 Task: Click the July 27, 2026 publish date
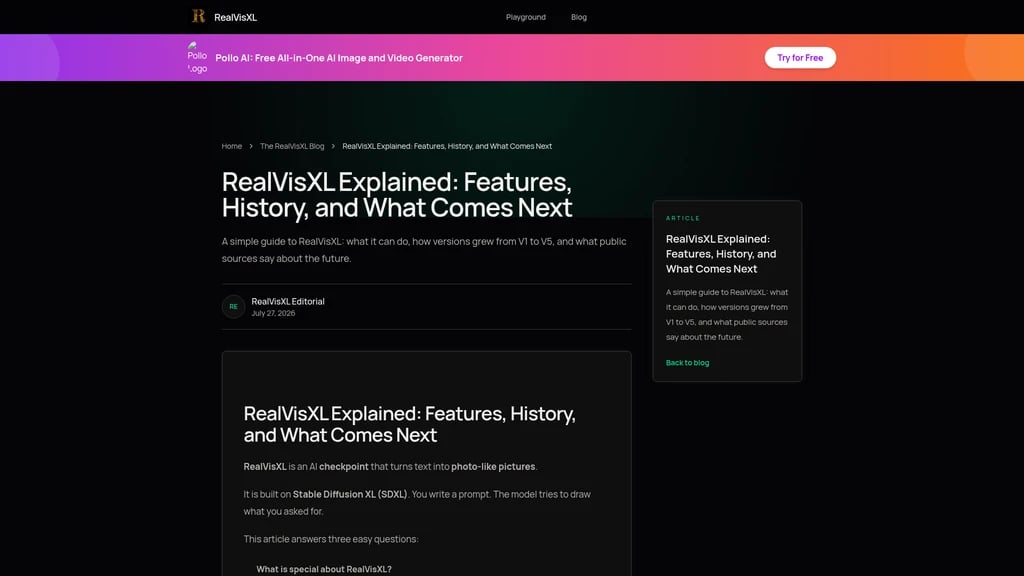(273, 313)
